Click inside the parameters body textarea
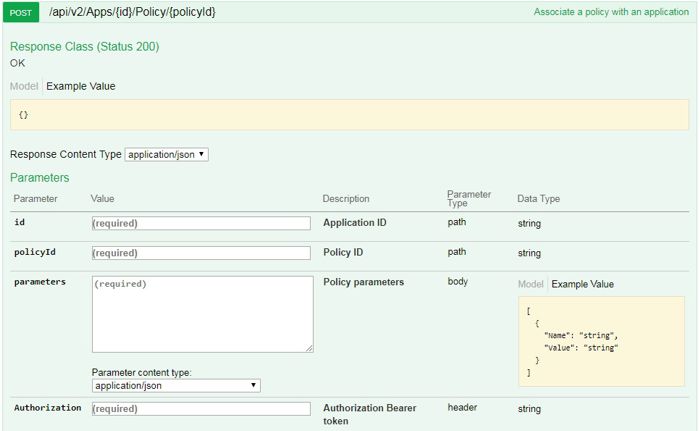Image resolution: width=700 pixels, height=431 pixels. 201,312
